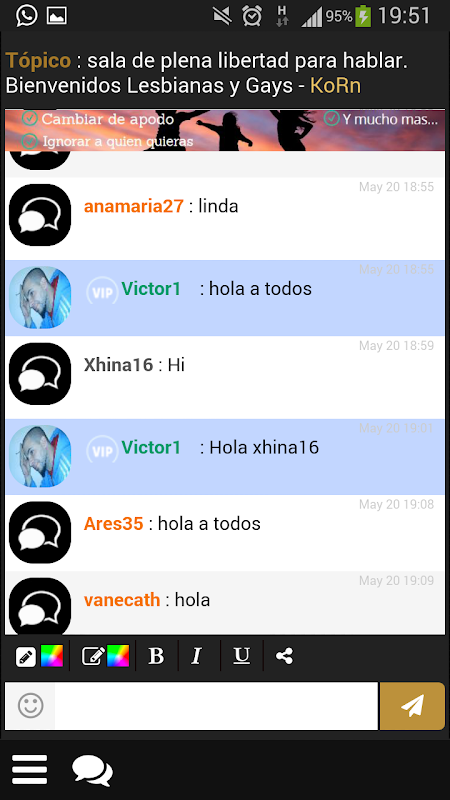Viewport: 450px width, 800px height.
Task: Click the KoRn topic link
Action: 335,86
